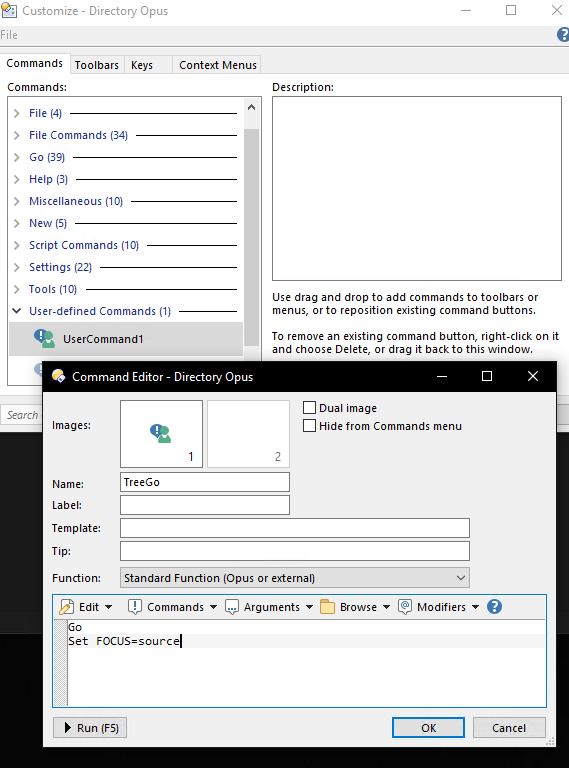Switch to the Toolbars tab
569x768 pixels.
(97, 65)
